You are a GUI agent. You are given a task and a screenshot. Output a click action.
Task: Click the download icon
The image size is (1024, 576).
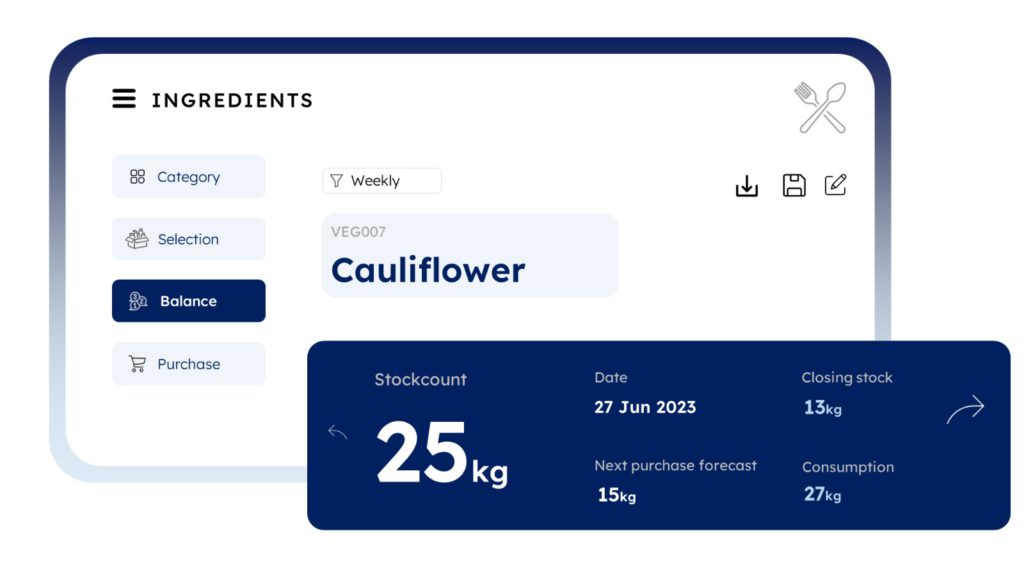747,186
